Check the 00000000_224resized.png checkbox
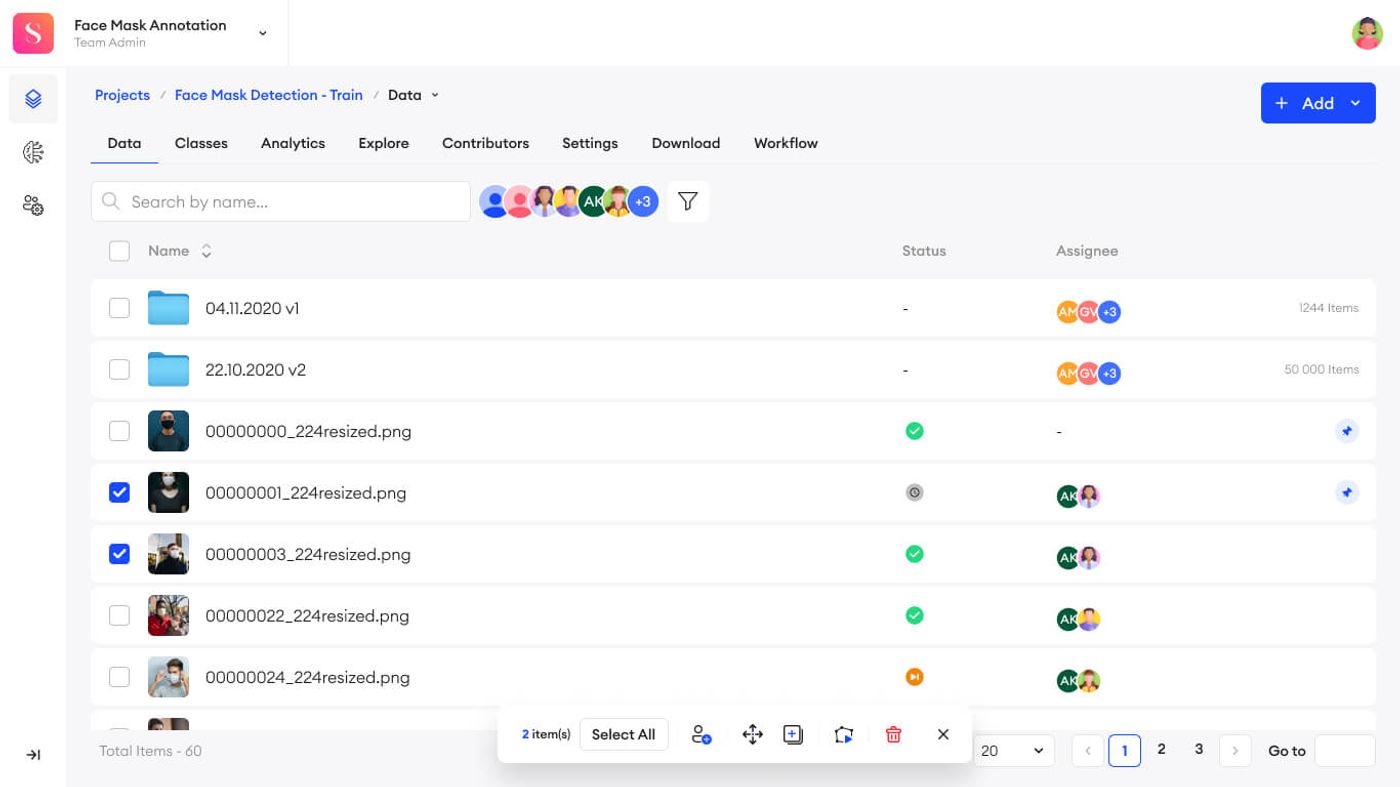The height and width of the screenshot is (787, 1400). point(119,431)
